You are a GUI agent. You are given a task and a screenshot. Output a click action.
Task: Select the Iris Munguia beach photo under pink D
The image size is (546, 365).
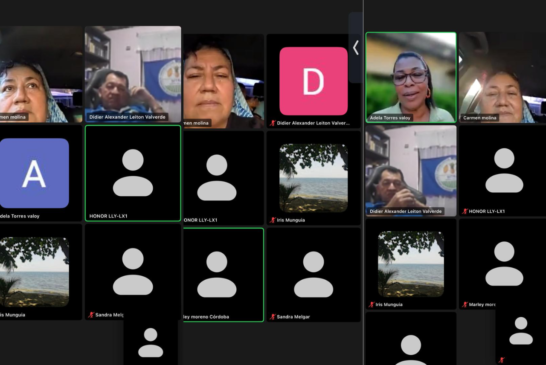[313, 178]
